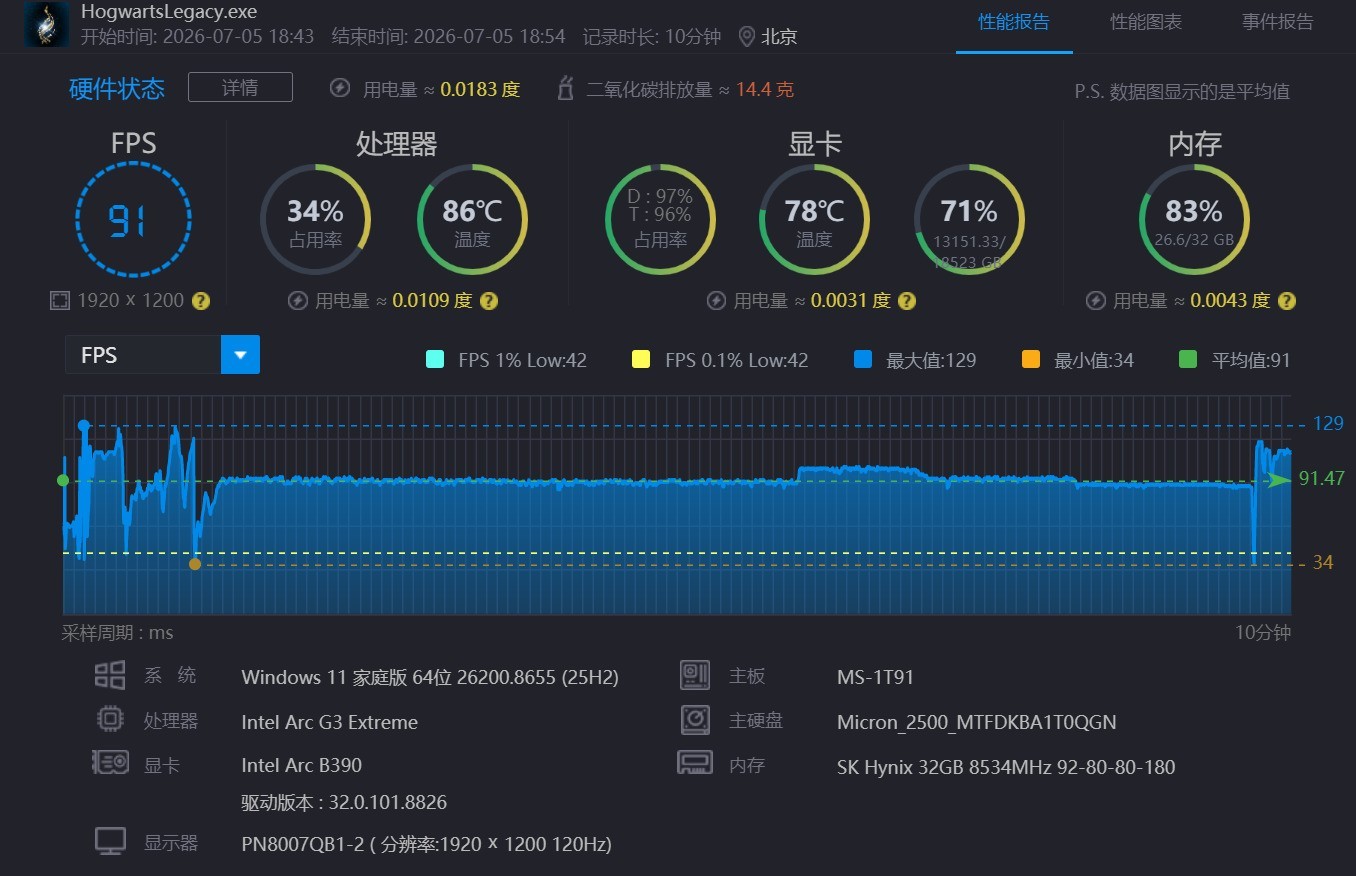Click the memory 83% gauge
Screen dimensions: 1356x876
pos(1194,219)
